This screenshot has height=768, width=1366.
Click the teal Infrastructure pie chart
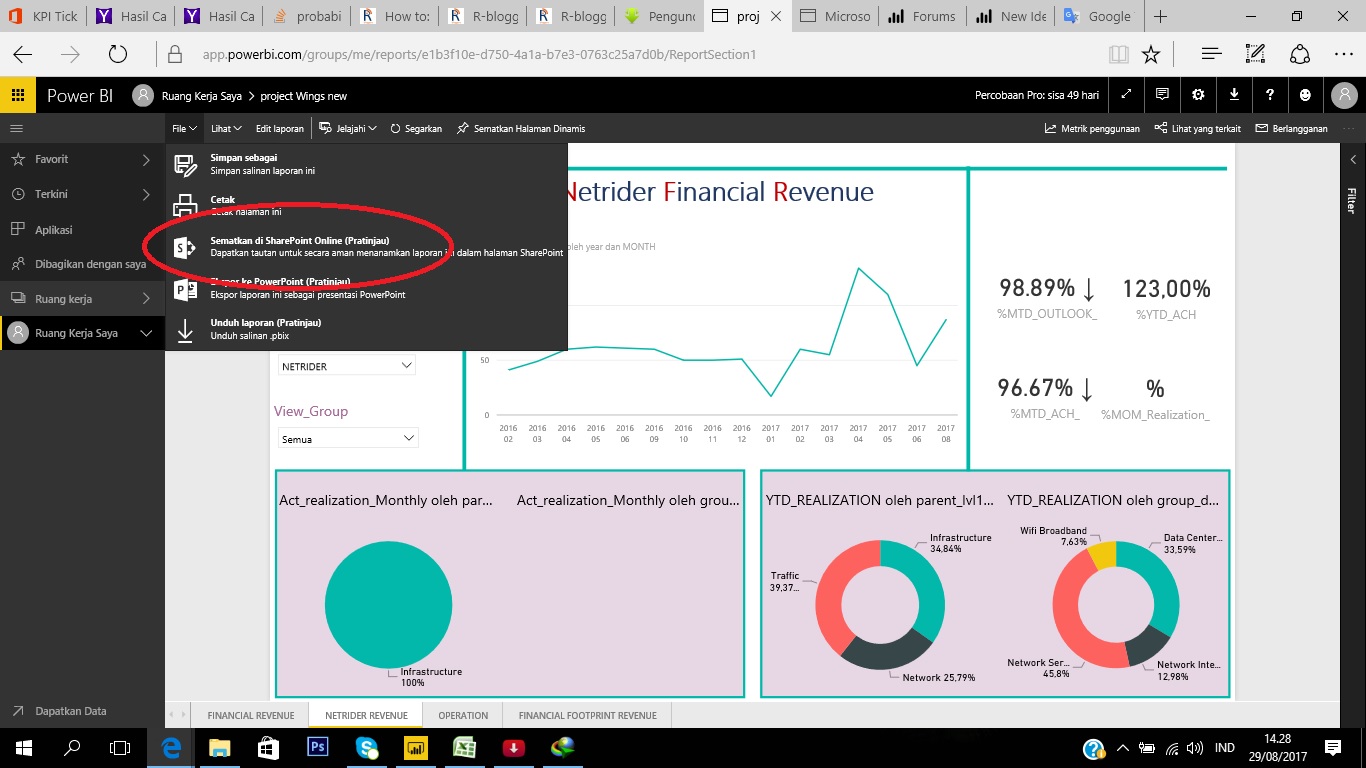click(x=388, y=604)
